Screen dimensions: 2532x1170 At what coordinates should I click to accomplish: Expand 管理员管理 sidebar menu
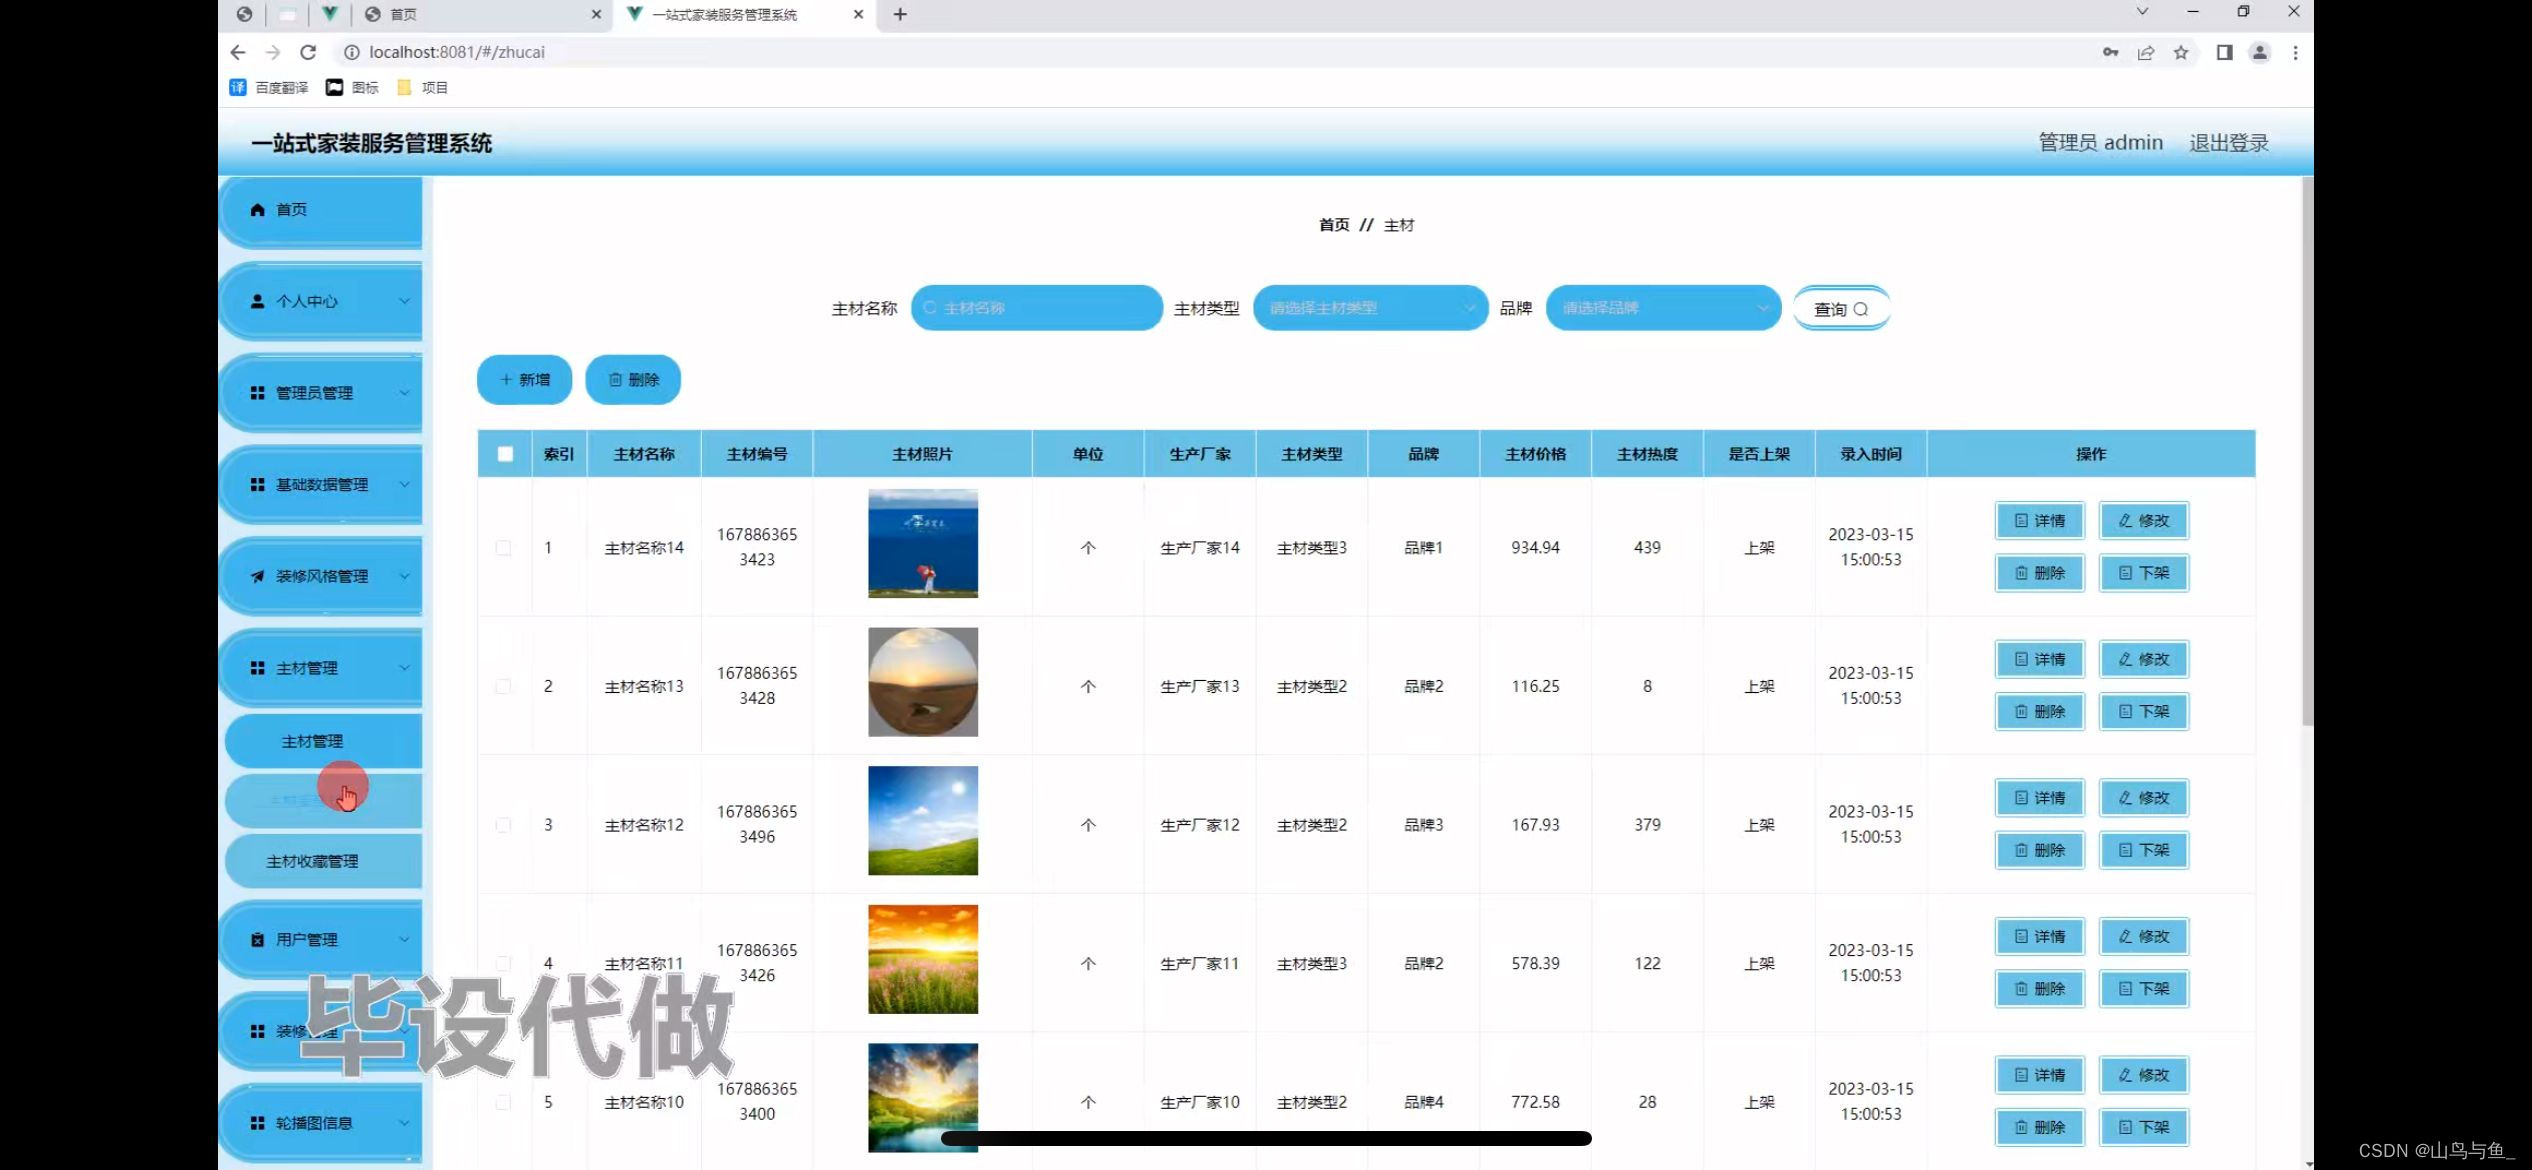click(x=321, y=393)
